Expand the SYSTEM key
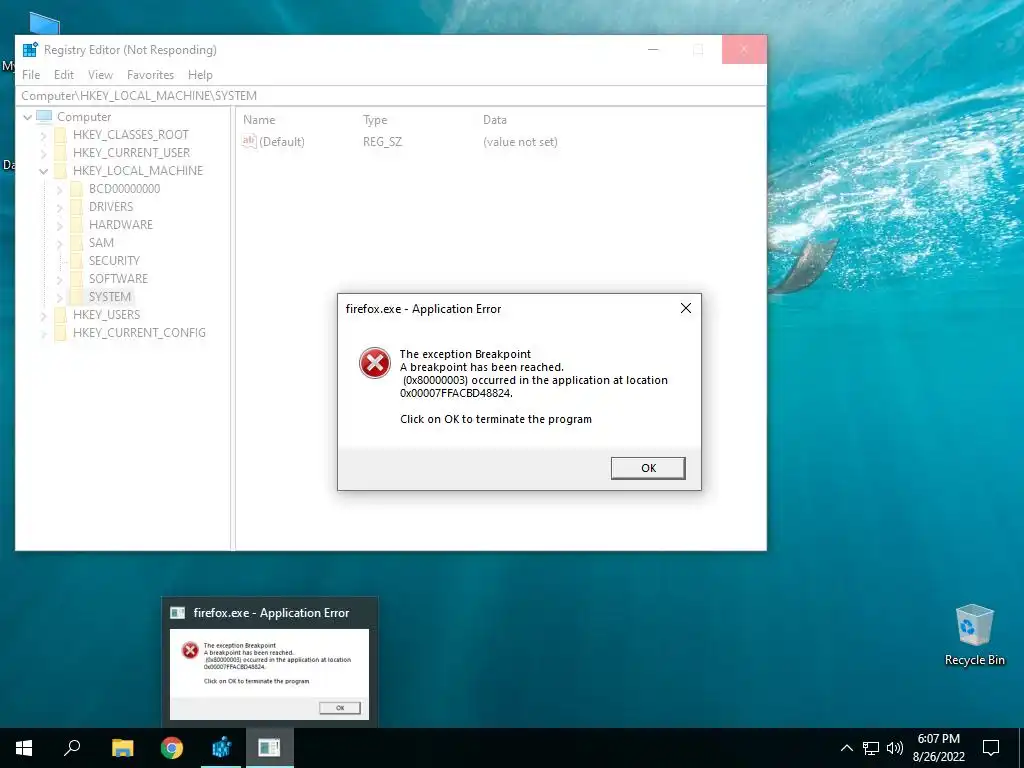Image resolution: width=1024 pixels, height=768 pixels. click(59, 297)
